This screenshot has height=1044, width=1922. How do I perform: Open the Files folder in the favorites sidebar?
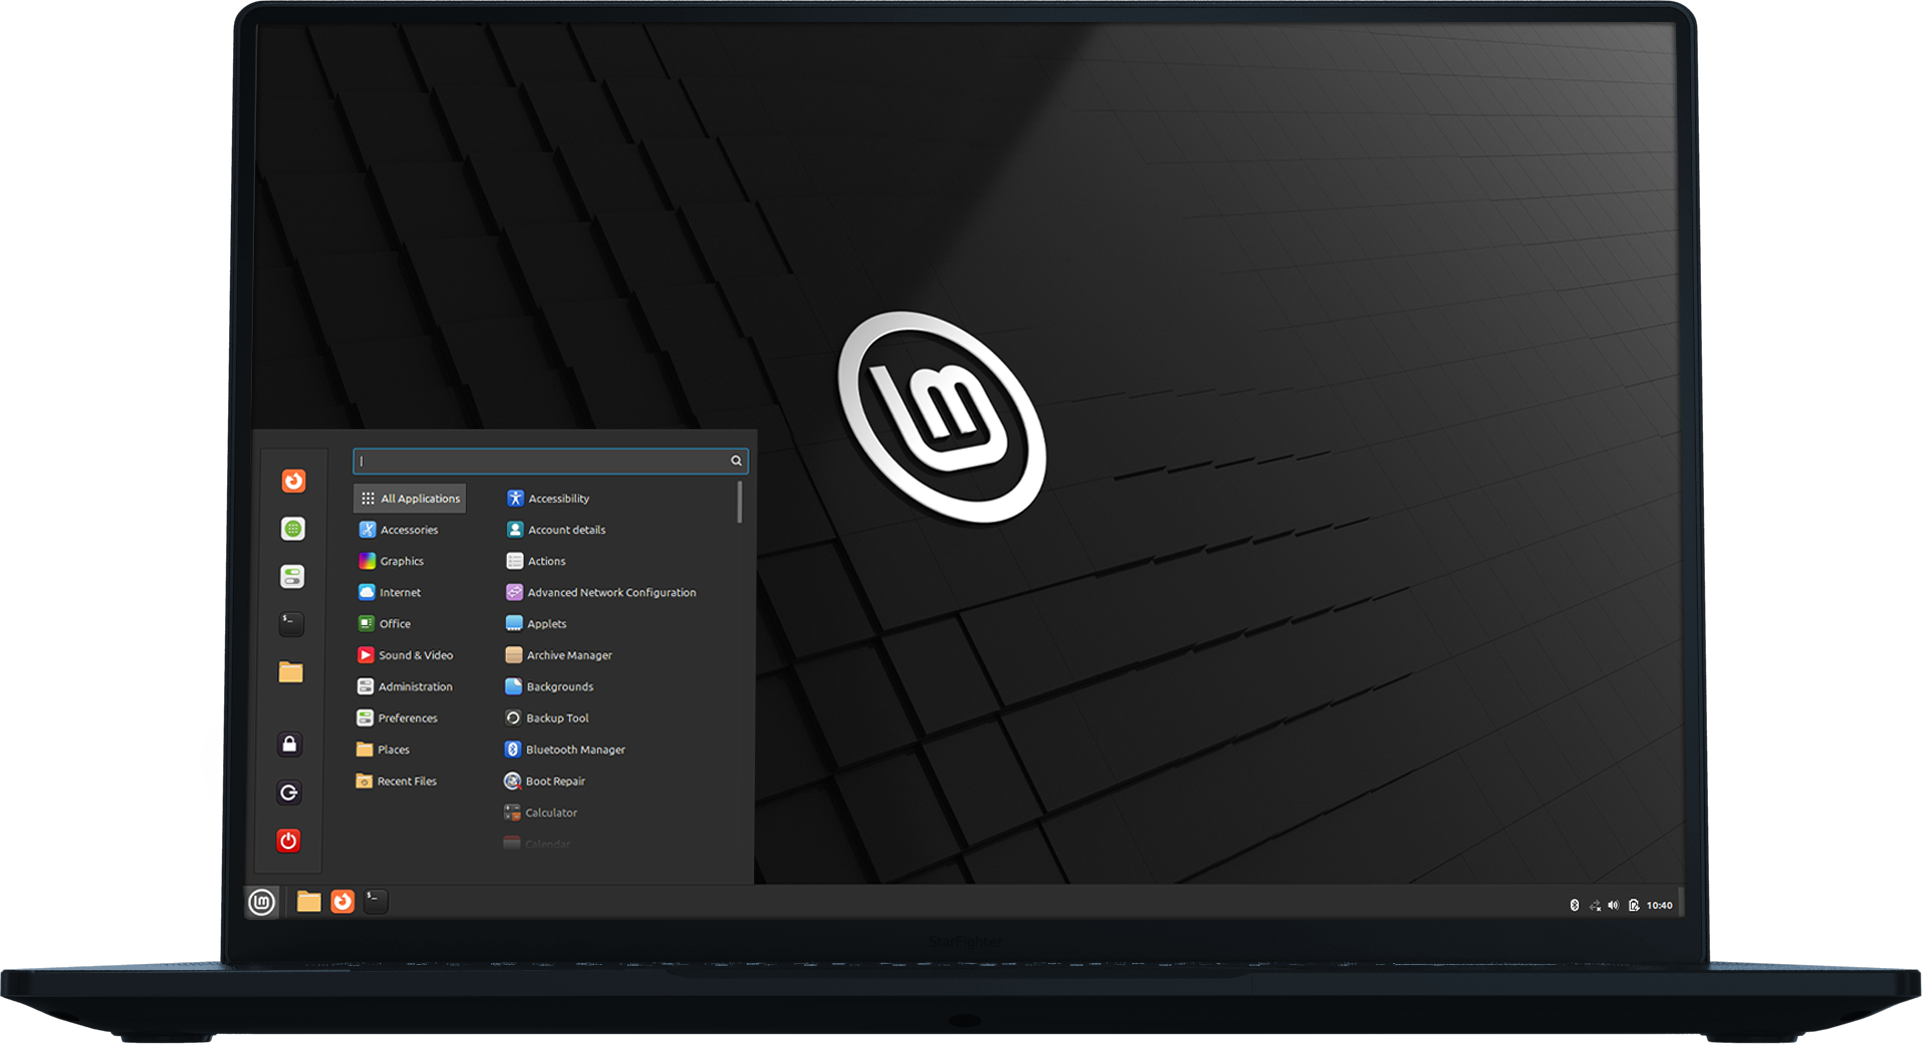pyautogui.click(x=291, y=672)
